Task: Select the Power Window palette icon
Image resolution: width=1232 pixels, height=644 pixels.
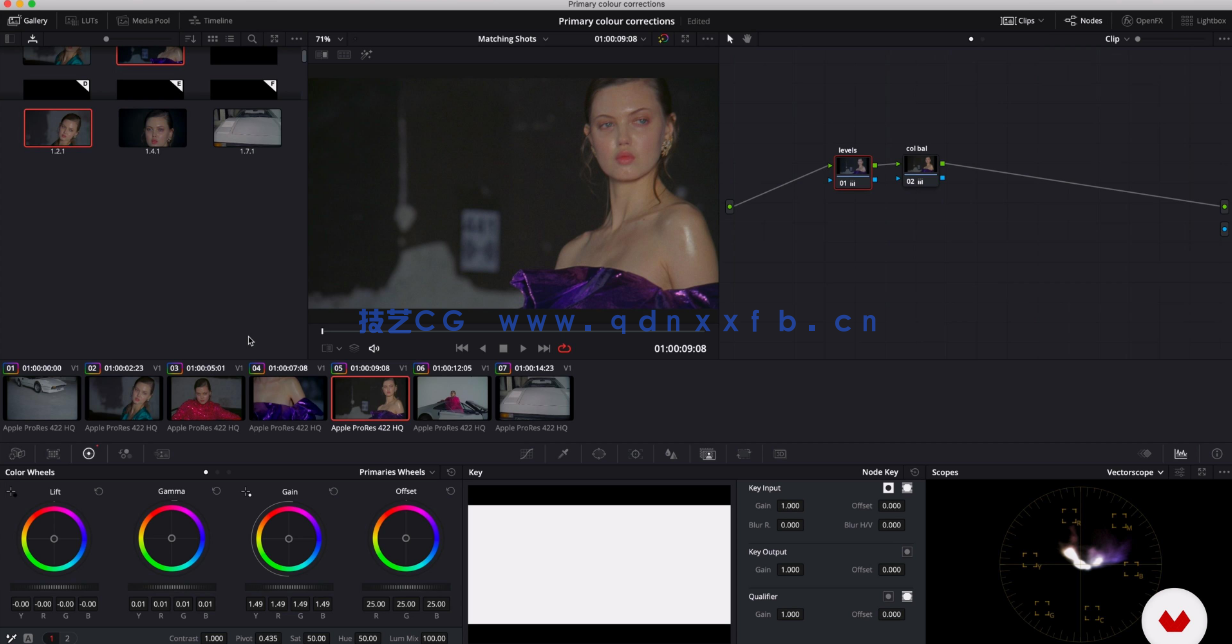Action: 600,453
